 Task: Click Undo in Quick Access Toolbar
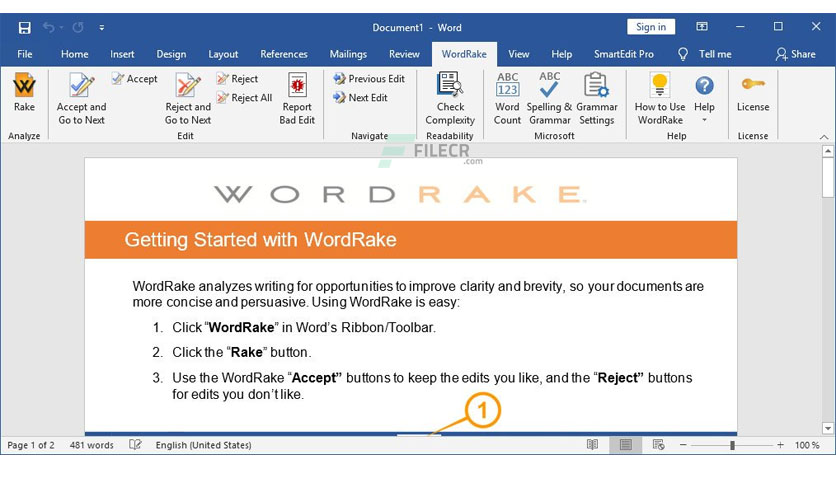point(49,27)
